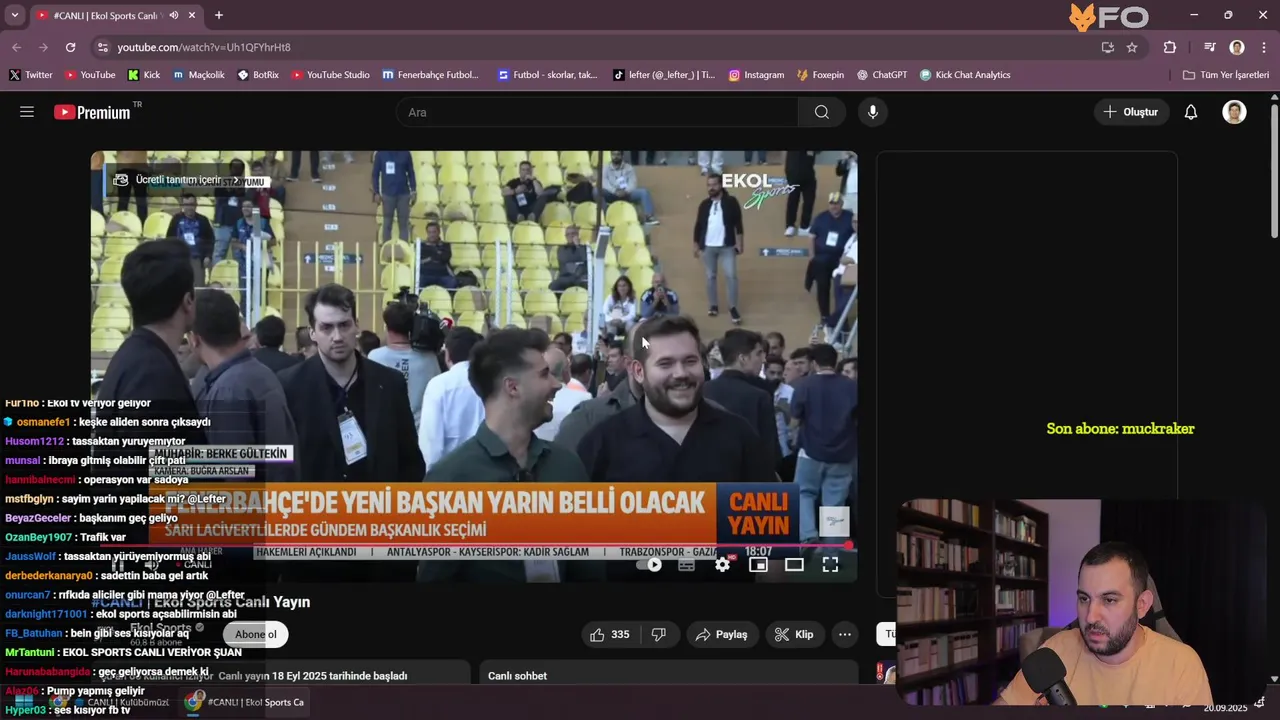
Task: Bookmark this page with the star icon
Action: [1132, 47]
